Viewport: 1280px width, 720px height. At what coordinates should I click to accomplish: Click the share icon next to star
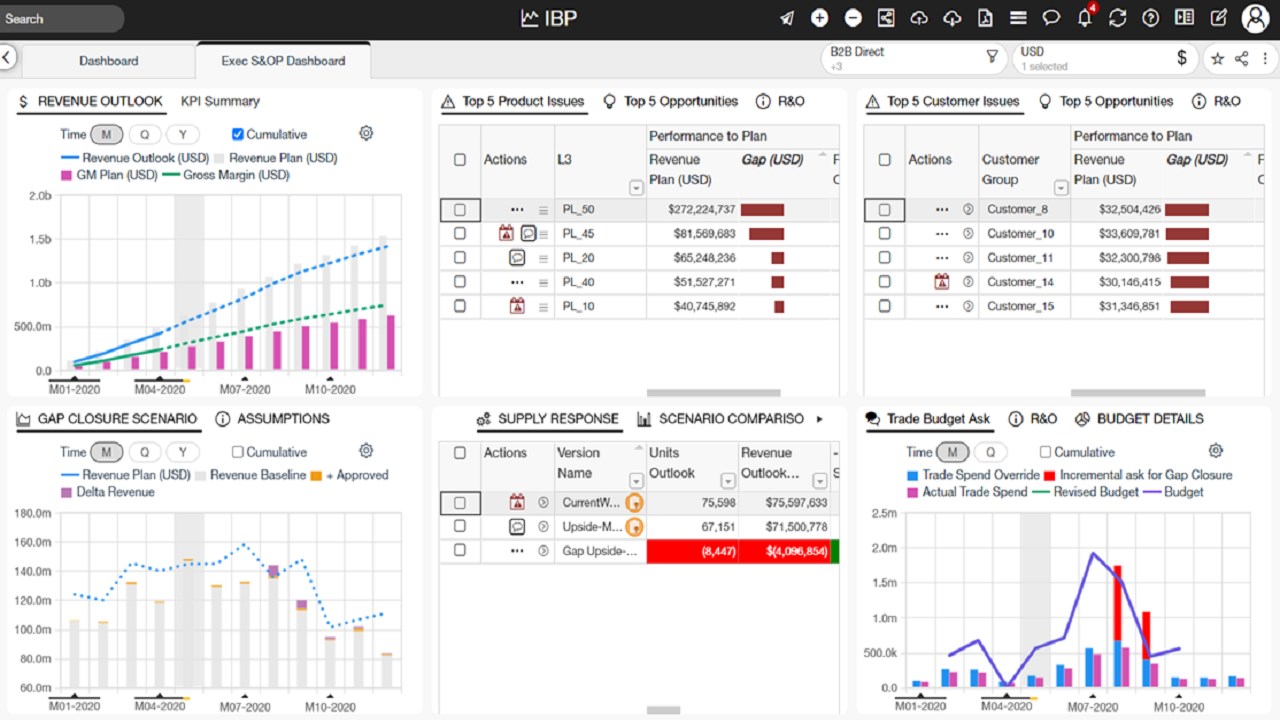(x=1242, y=59)
